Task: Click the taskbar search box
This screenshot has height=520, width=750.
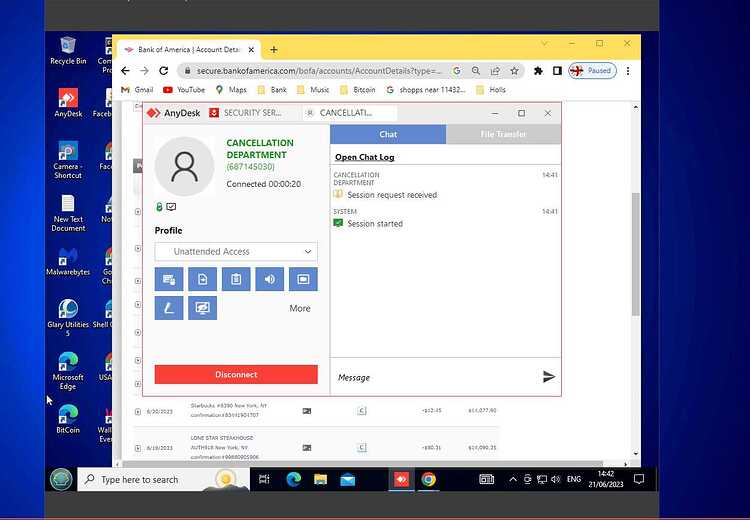Action: click(x=164, y=479)
